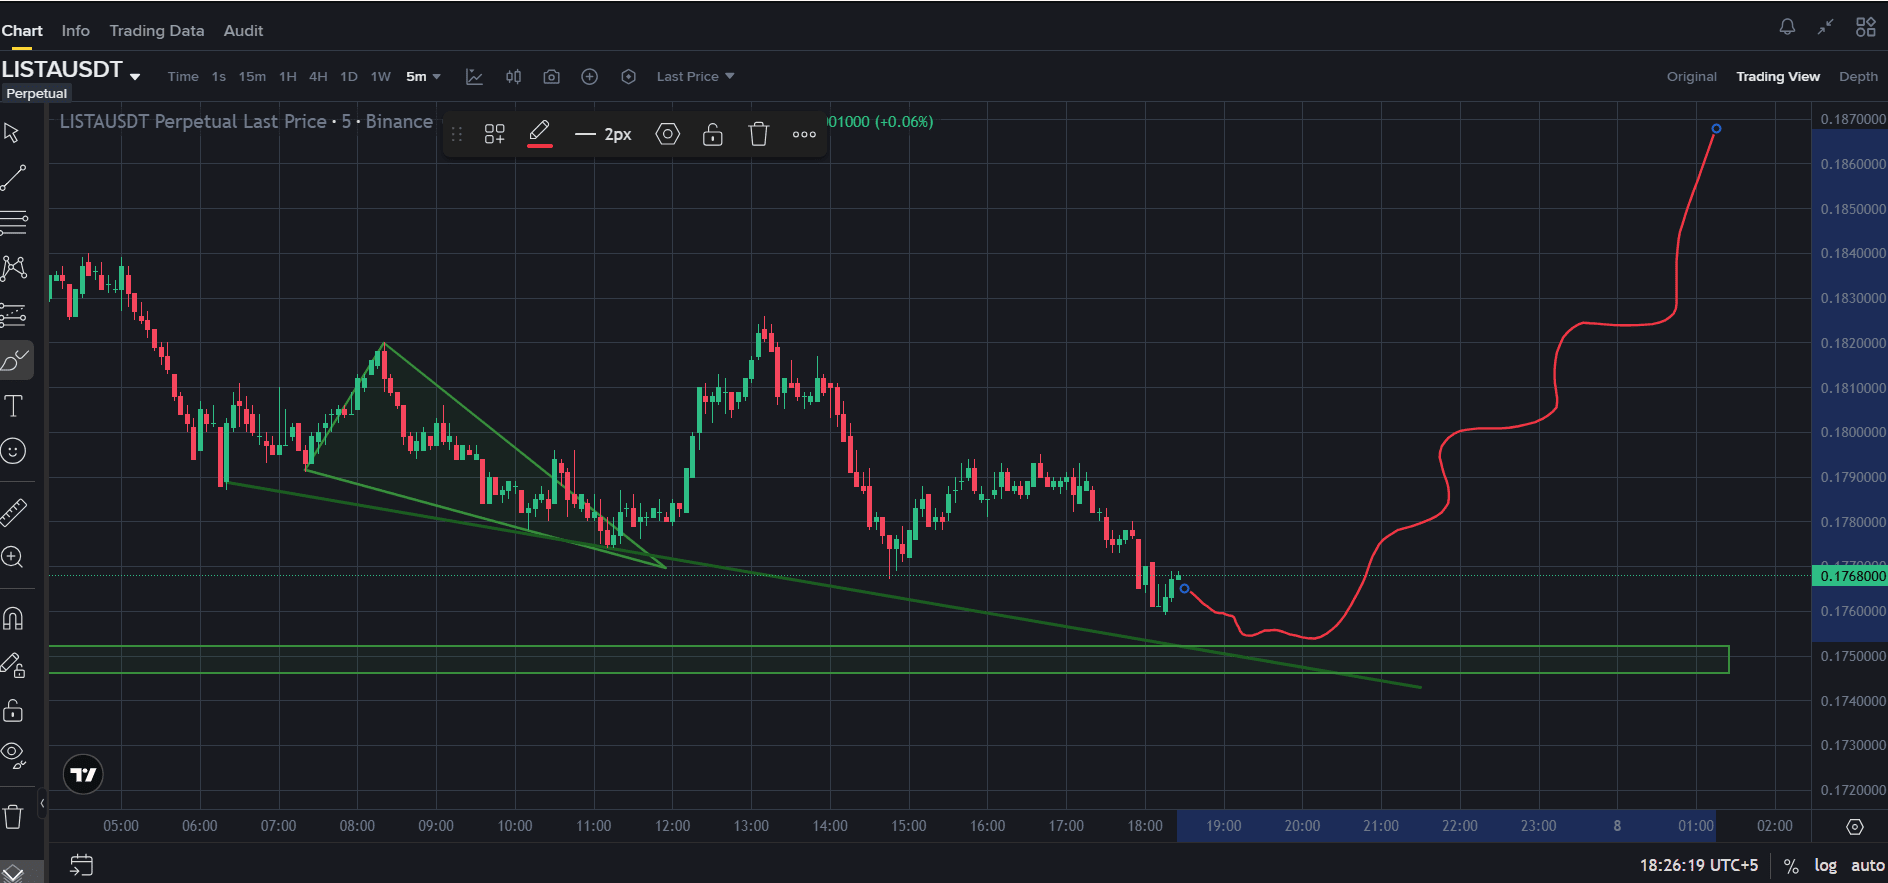Change line color with red pencil swatch
This screenshot has width=1888, height=883.
point(540,134)
